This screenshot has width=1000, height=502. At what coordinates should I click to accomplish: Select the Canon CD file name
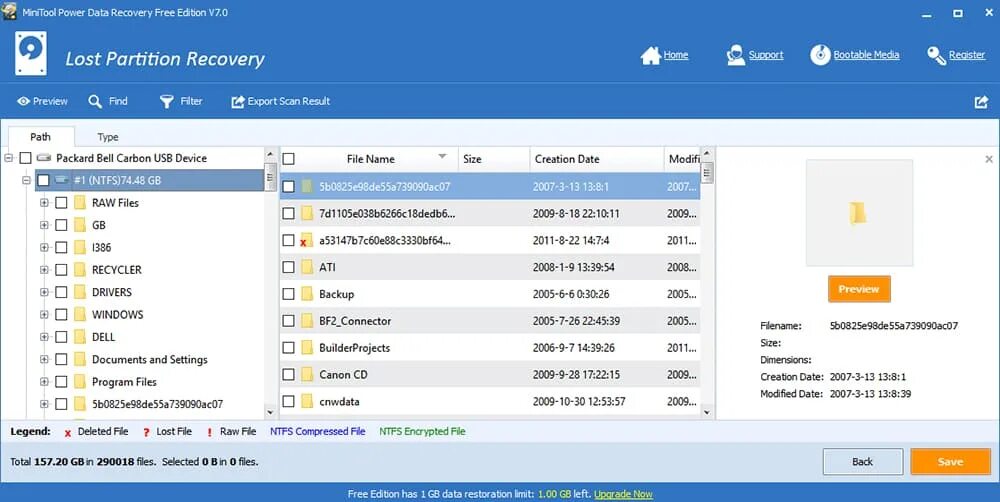343,374
